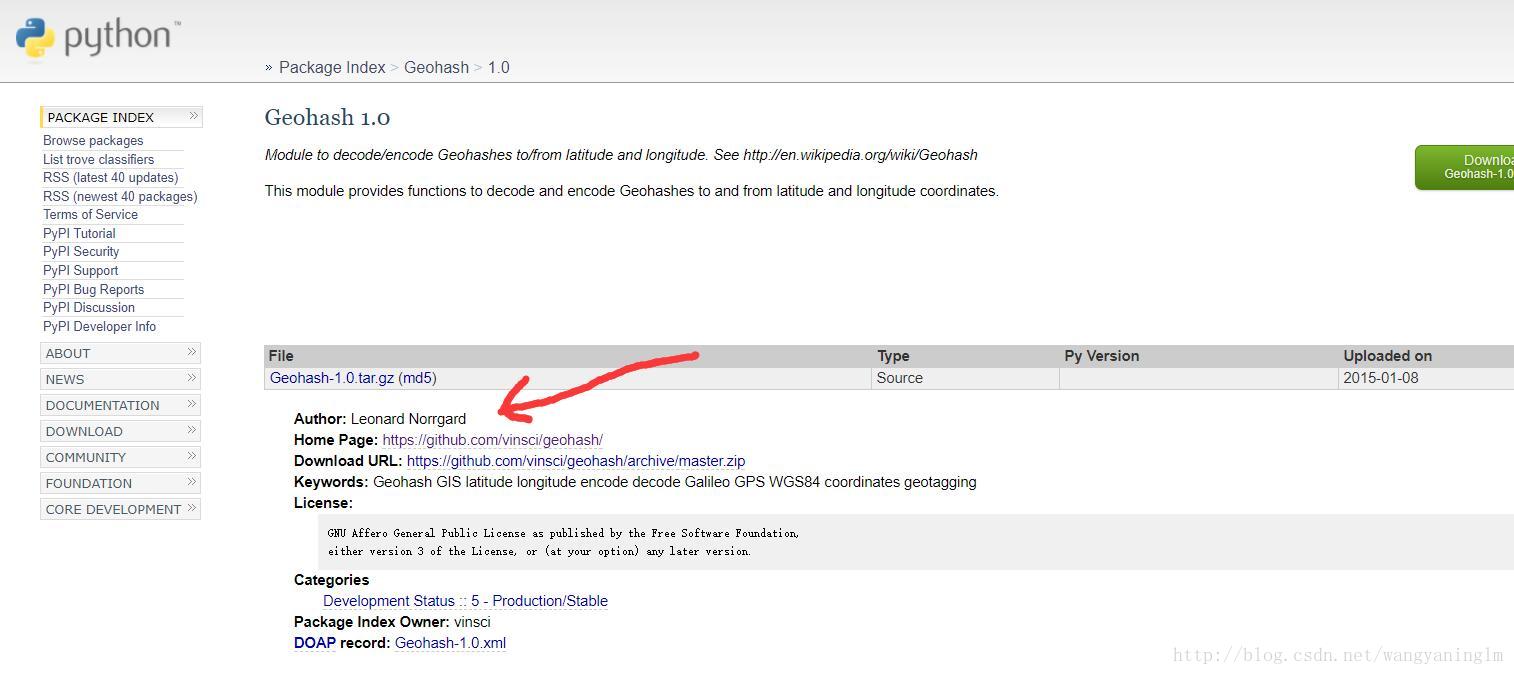Viewport: 1514px width, 675px height.
Task: Expand the PACKAGE INDEX chevron
Action: pyautogui.click(x=193, y=116)
